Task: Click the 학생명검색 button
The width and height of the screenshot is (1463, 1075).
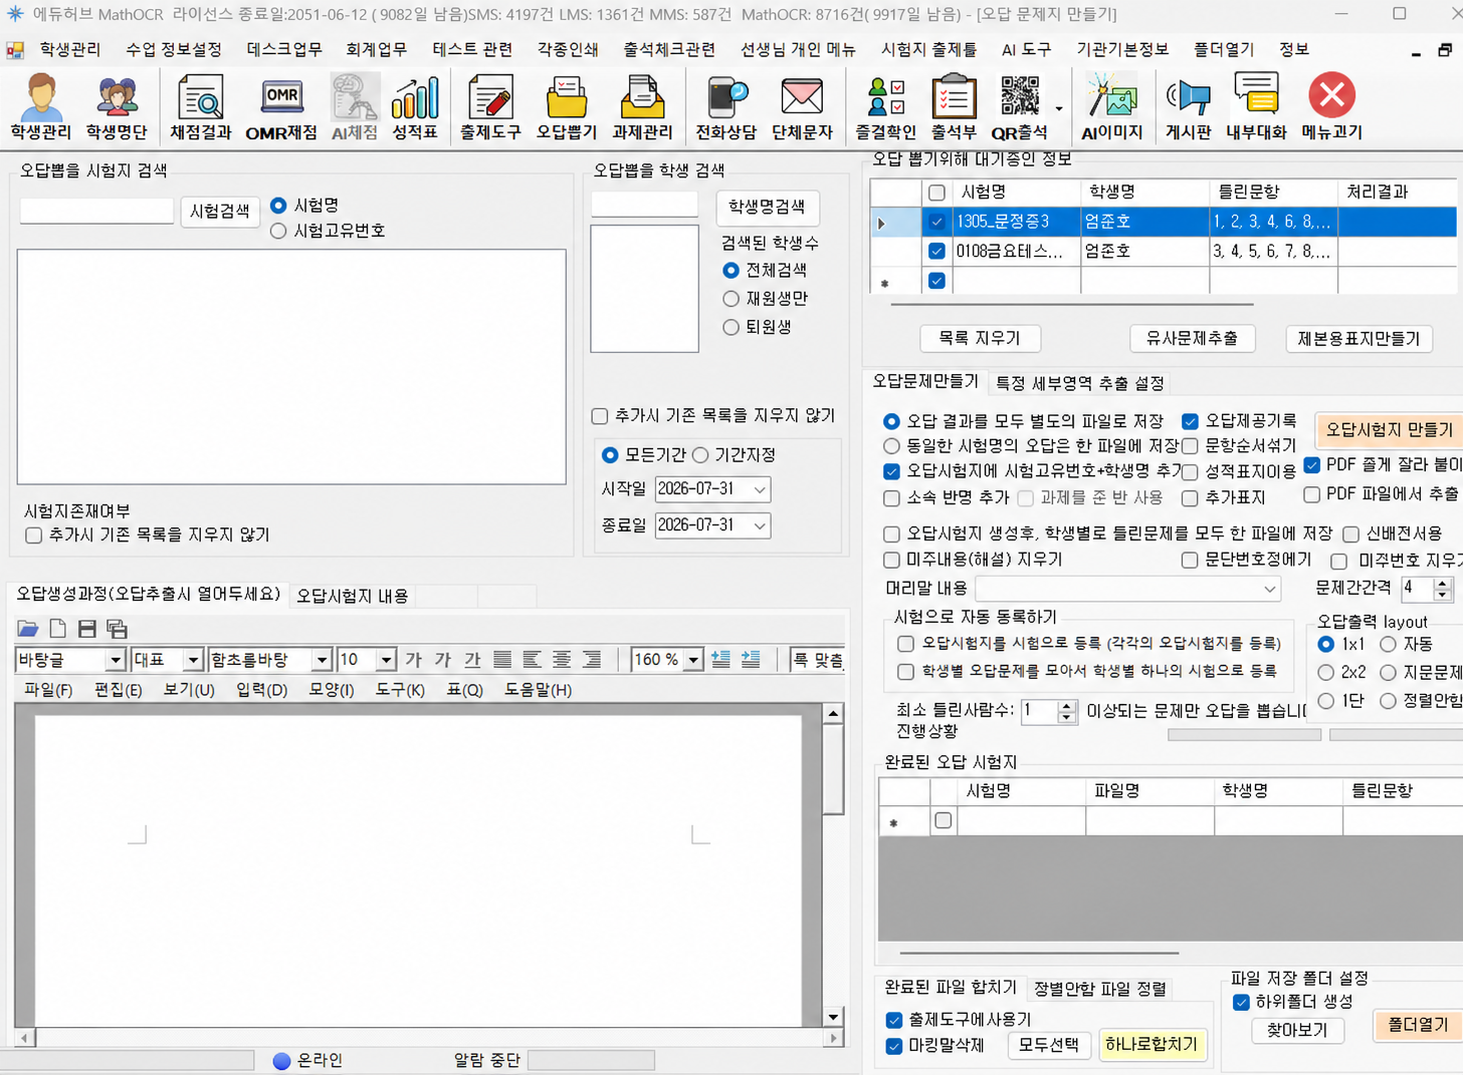Action: pyautogui.click(x=767, y=207)
